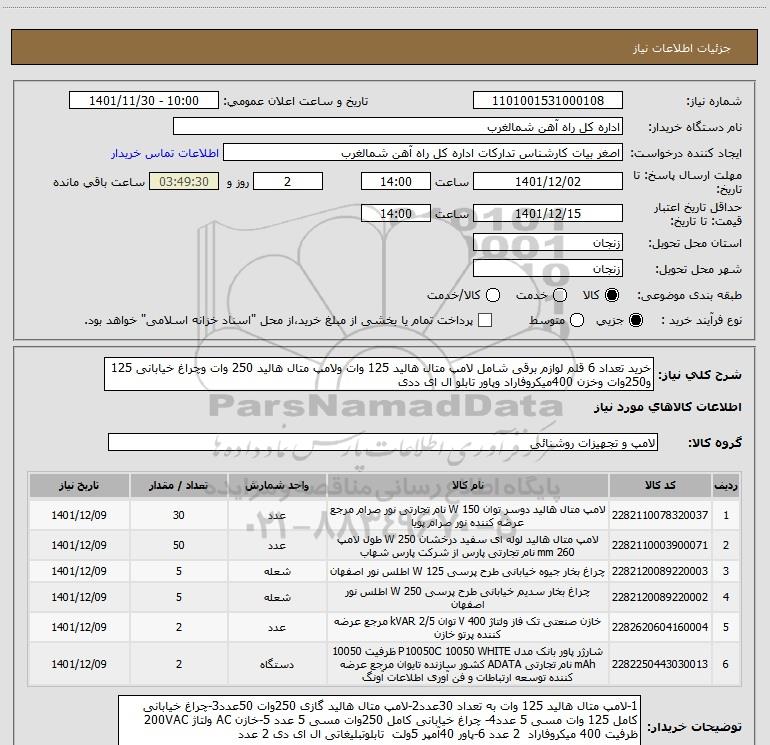Viewport: 770px width, 745px height.
Task: Choose the 'متوسط' purchase process radio
Action: point(577,320)
